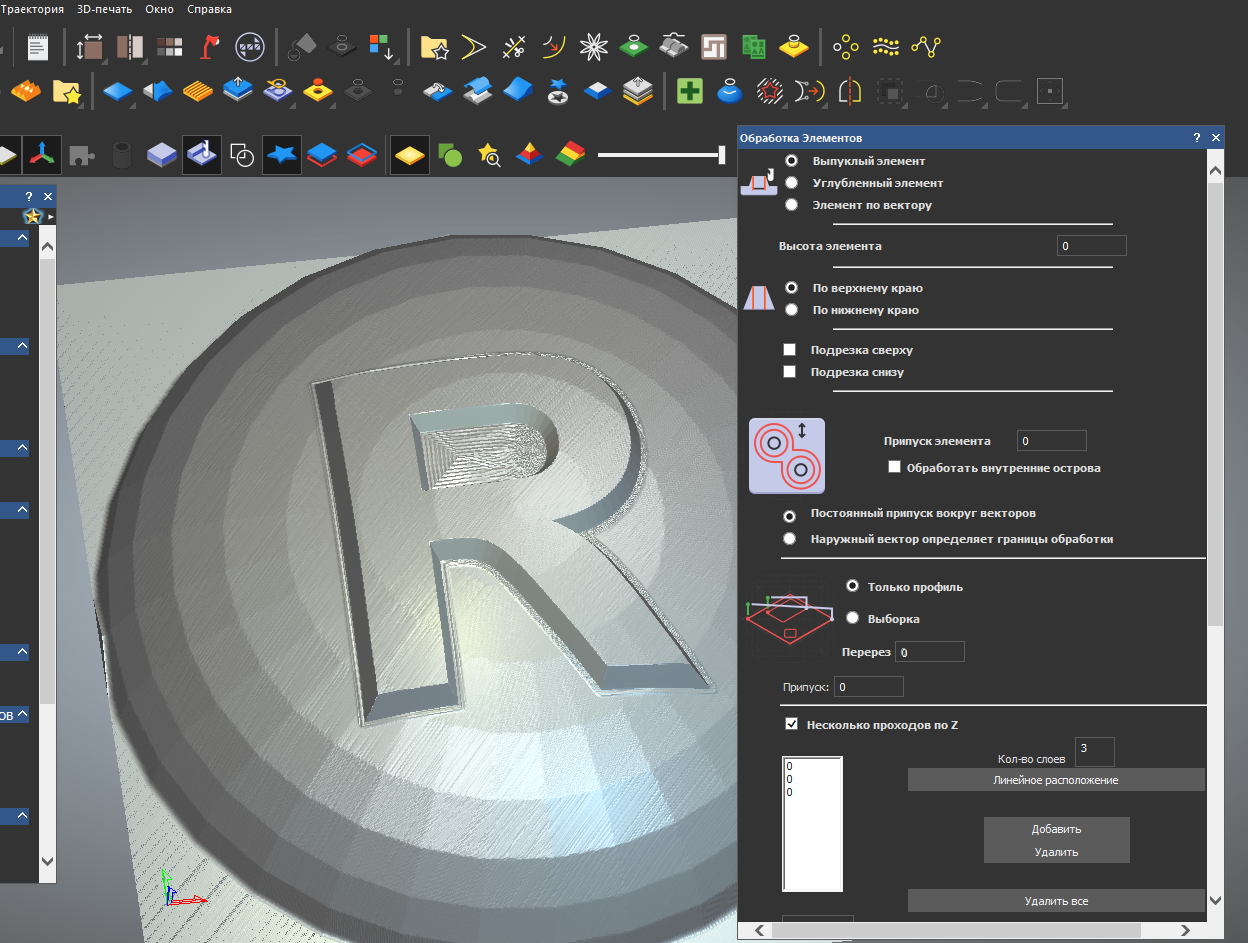The width and height of the screenshot is (1248, 943).
Task: Uncheck 'Несколько проходов по Z'
Action: tap(792, 725)
